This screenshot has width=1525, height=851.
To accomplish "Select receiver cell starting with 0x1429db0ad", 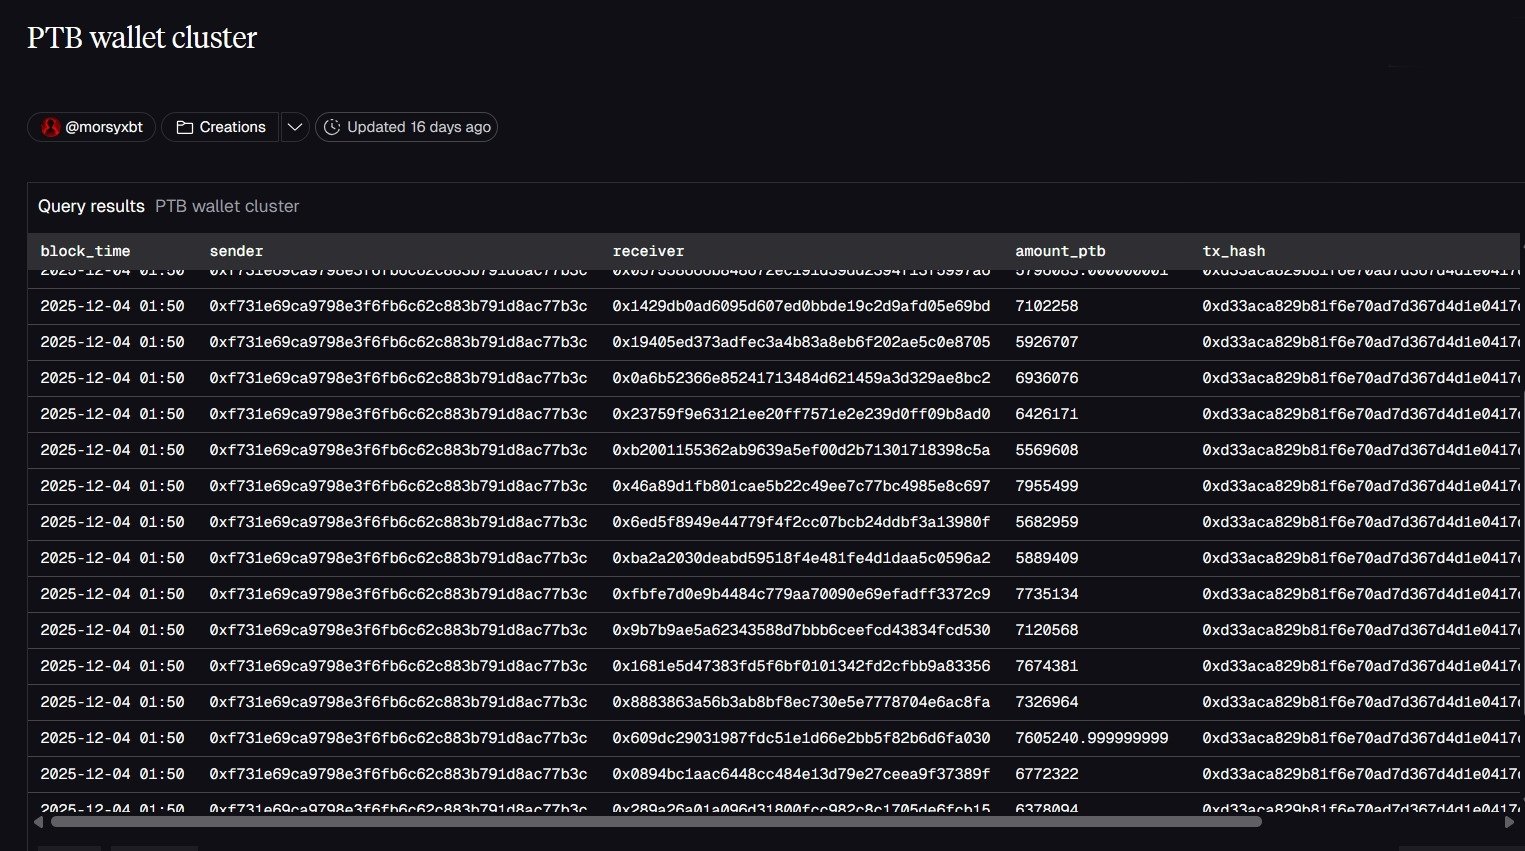I will click(x=801, y=306).
